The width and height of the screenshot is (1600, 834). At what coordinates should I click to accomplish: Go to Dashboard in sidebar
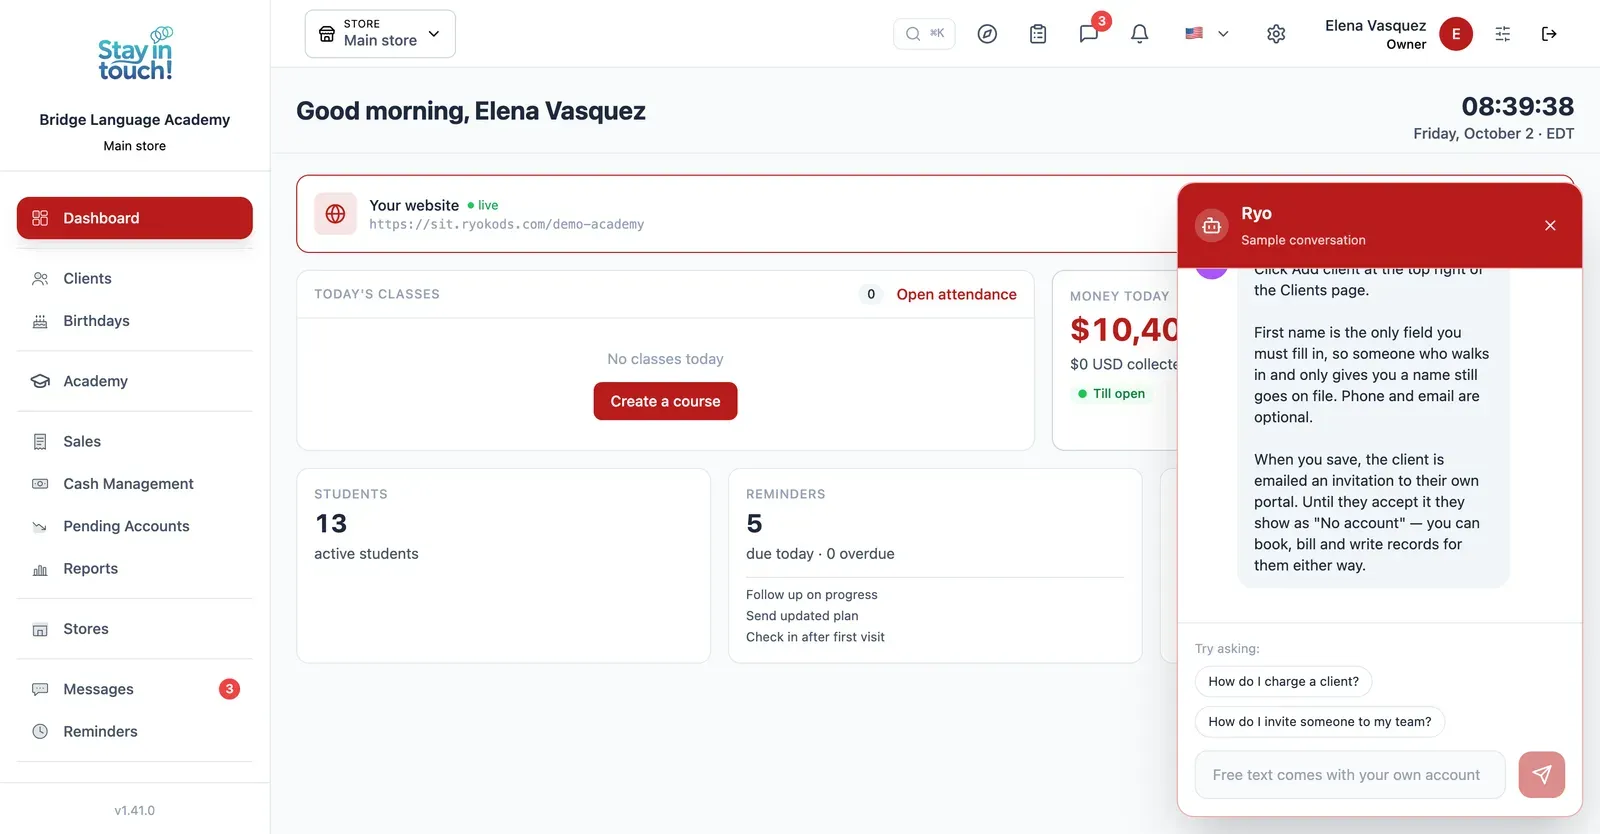click(135, 218)
